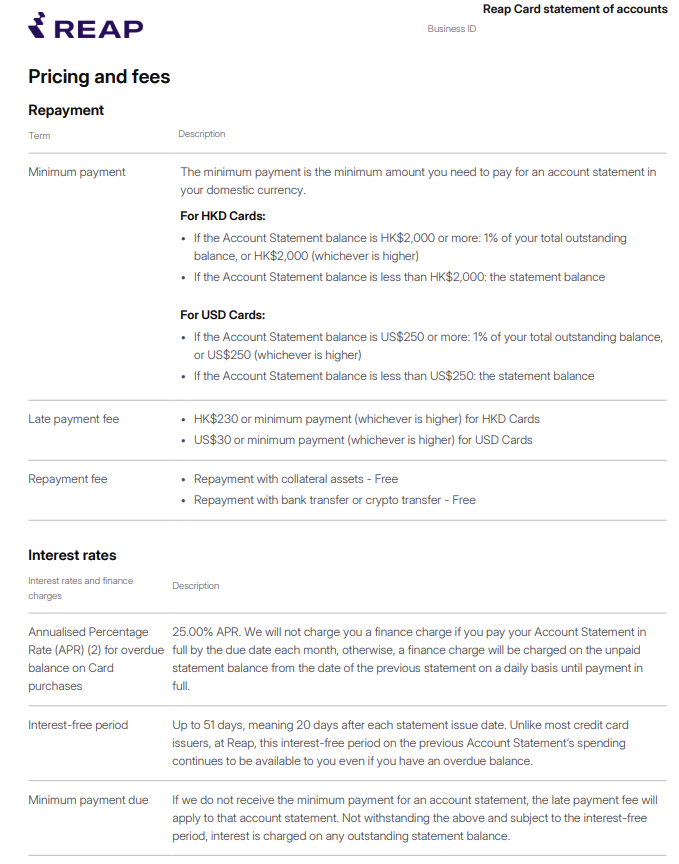Click the REAP wordmark text

coord(99,29)
